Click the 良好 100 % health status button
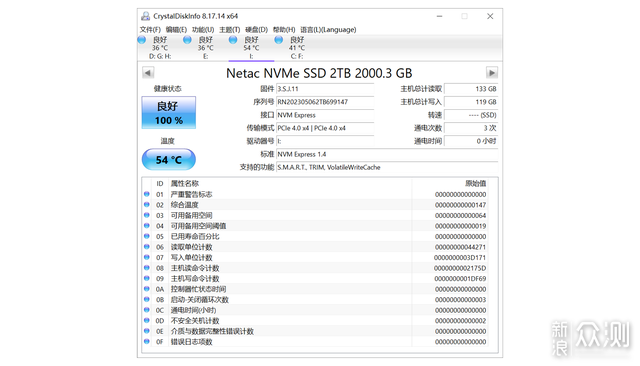Screen dimensions: 640x366 click(x=169, y=113)
